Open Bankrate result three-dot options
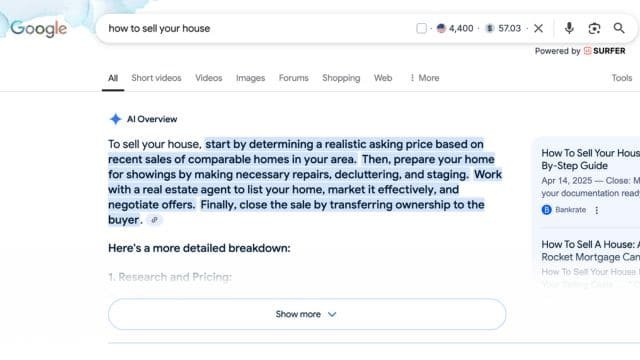 click(x=597, y=210)
